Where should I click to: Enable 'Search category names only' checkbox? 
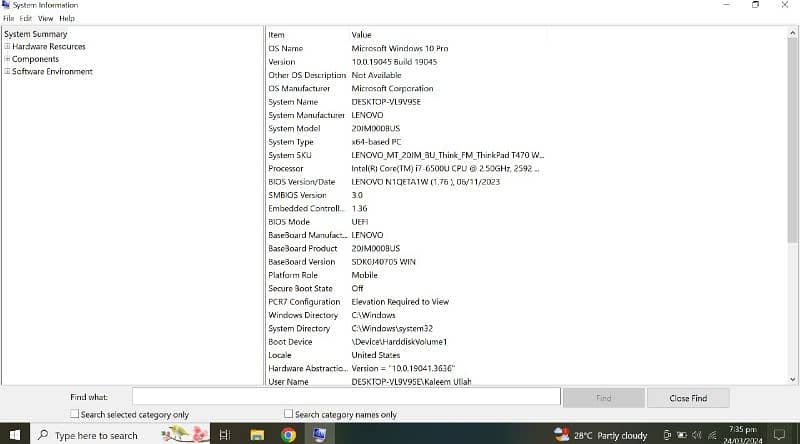289,414
